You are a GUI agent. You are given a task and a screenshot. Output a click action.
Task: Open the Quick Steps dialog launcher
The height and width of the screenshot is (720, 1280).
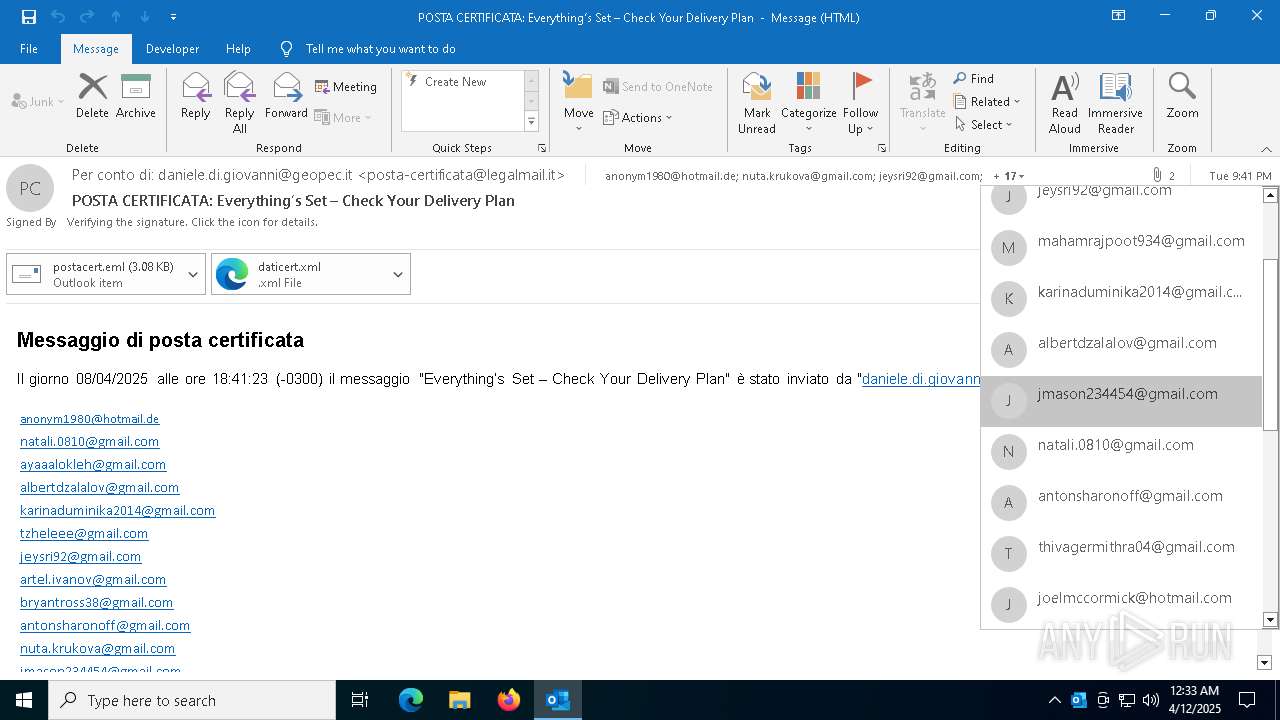(542, 148)
